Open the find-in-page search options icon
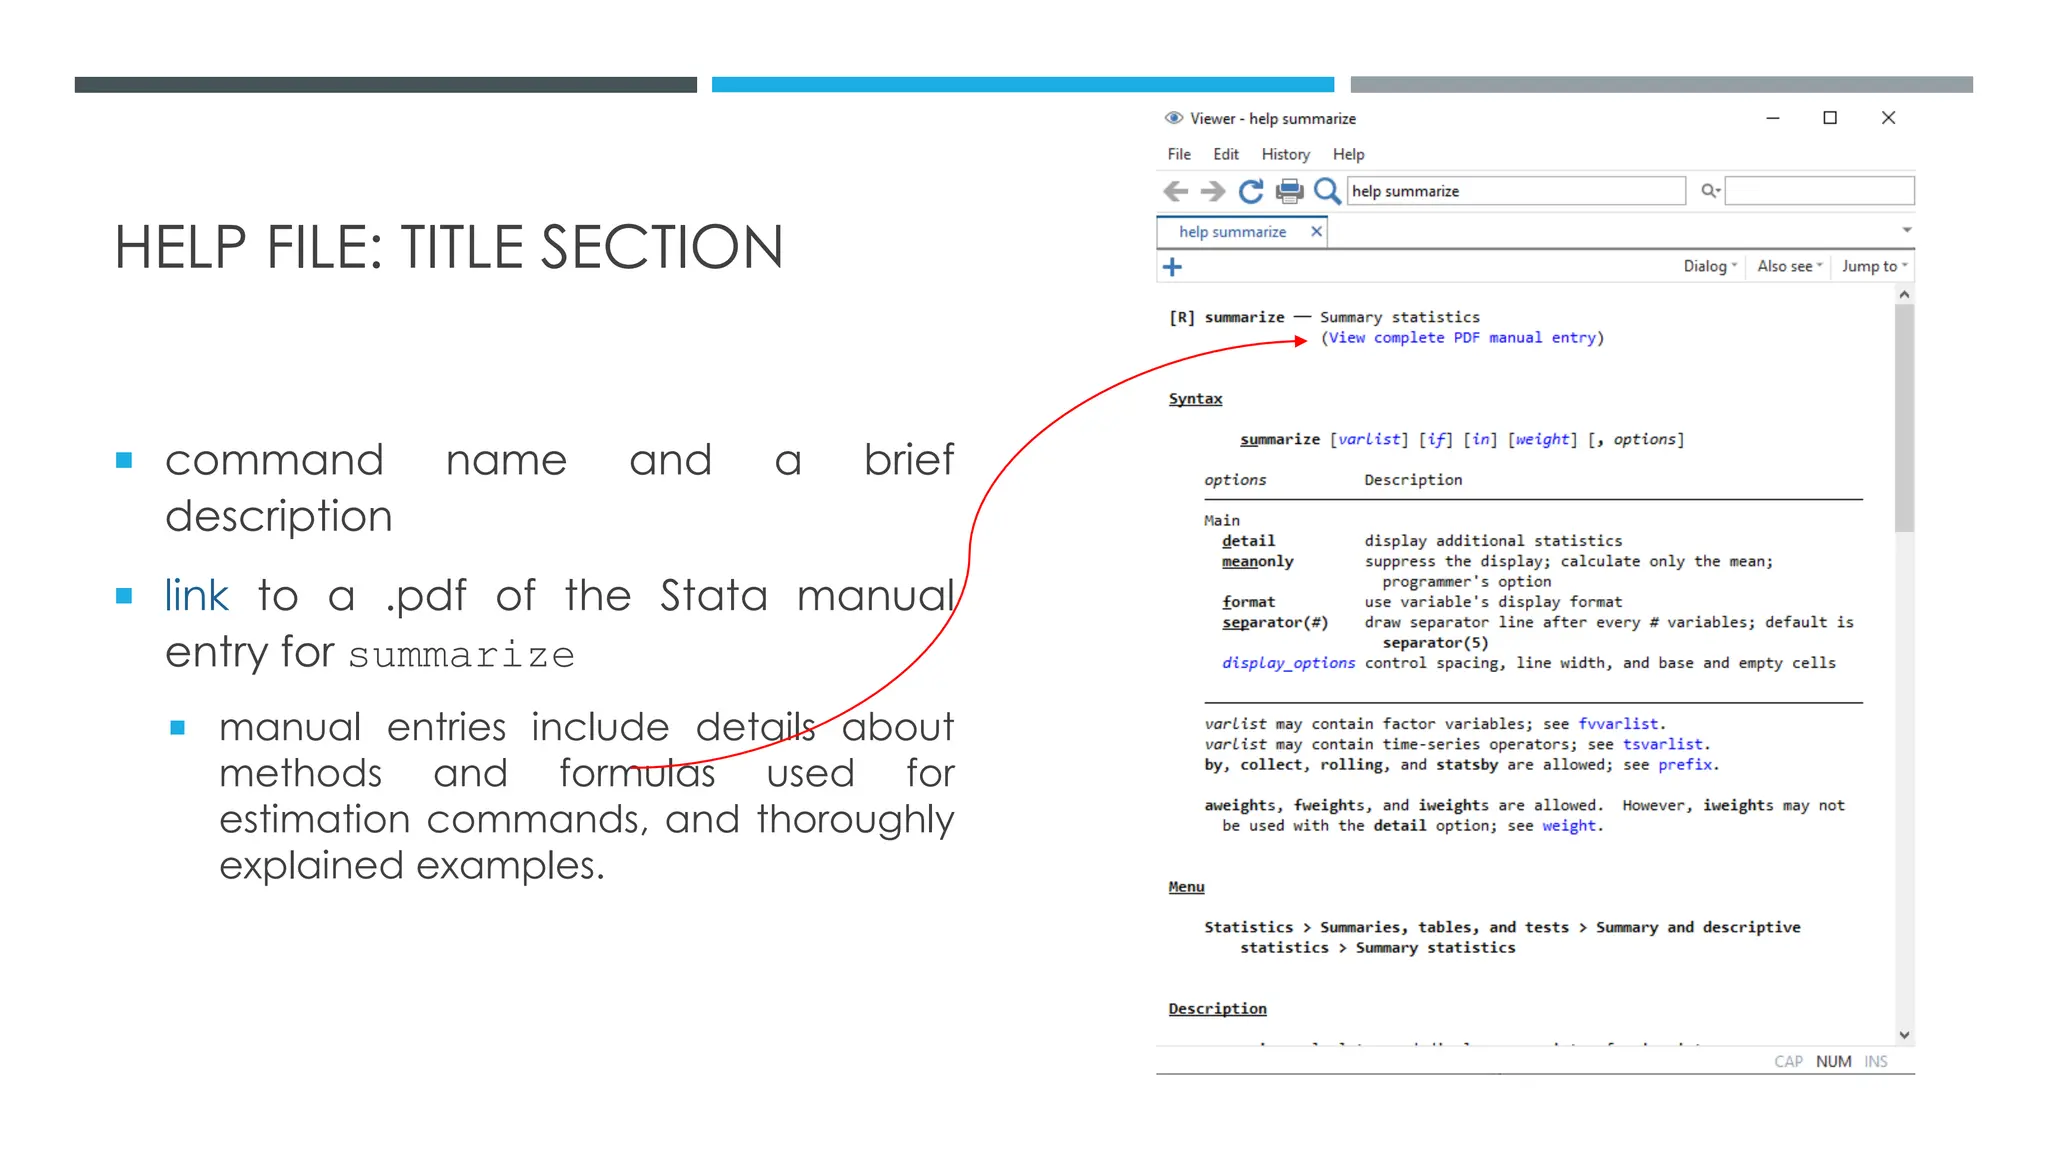This screenshot has width=2048, height=1152. (x=1710, y=191)
